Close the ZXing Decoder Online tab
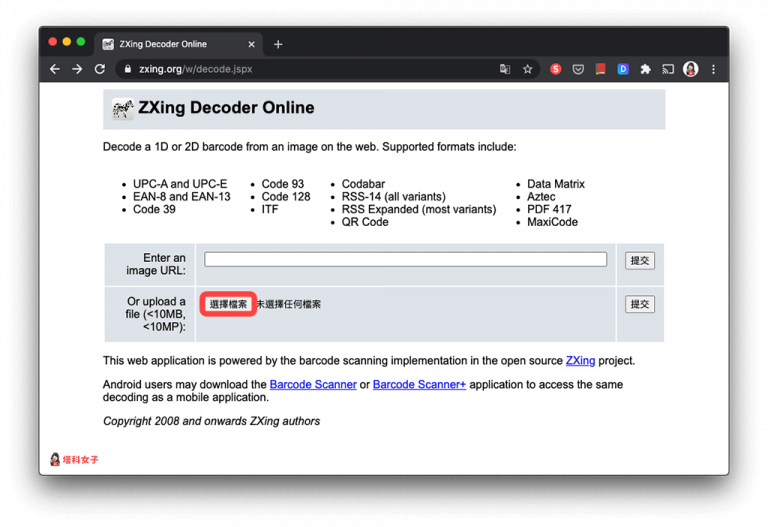 [x=251, y=44]
